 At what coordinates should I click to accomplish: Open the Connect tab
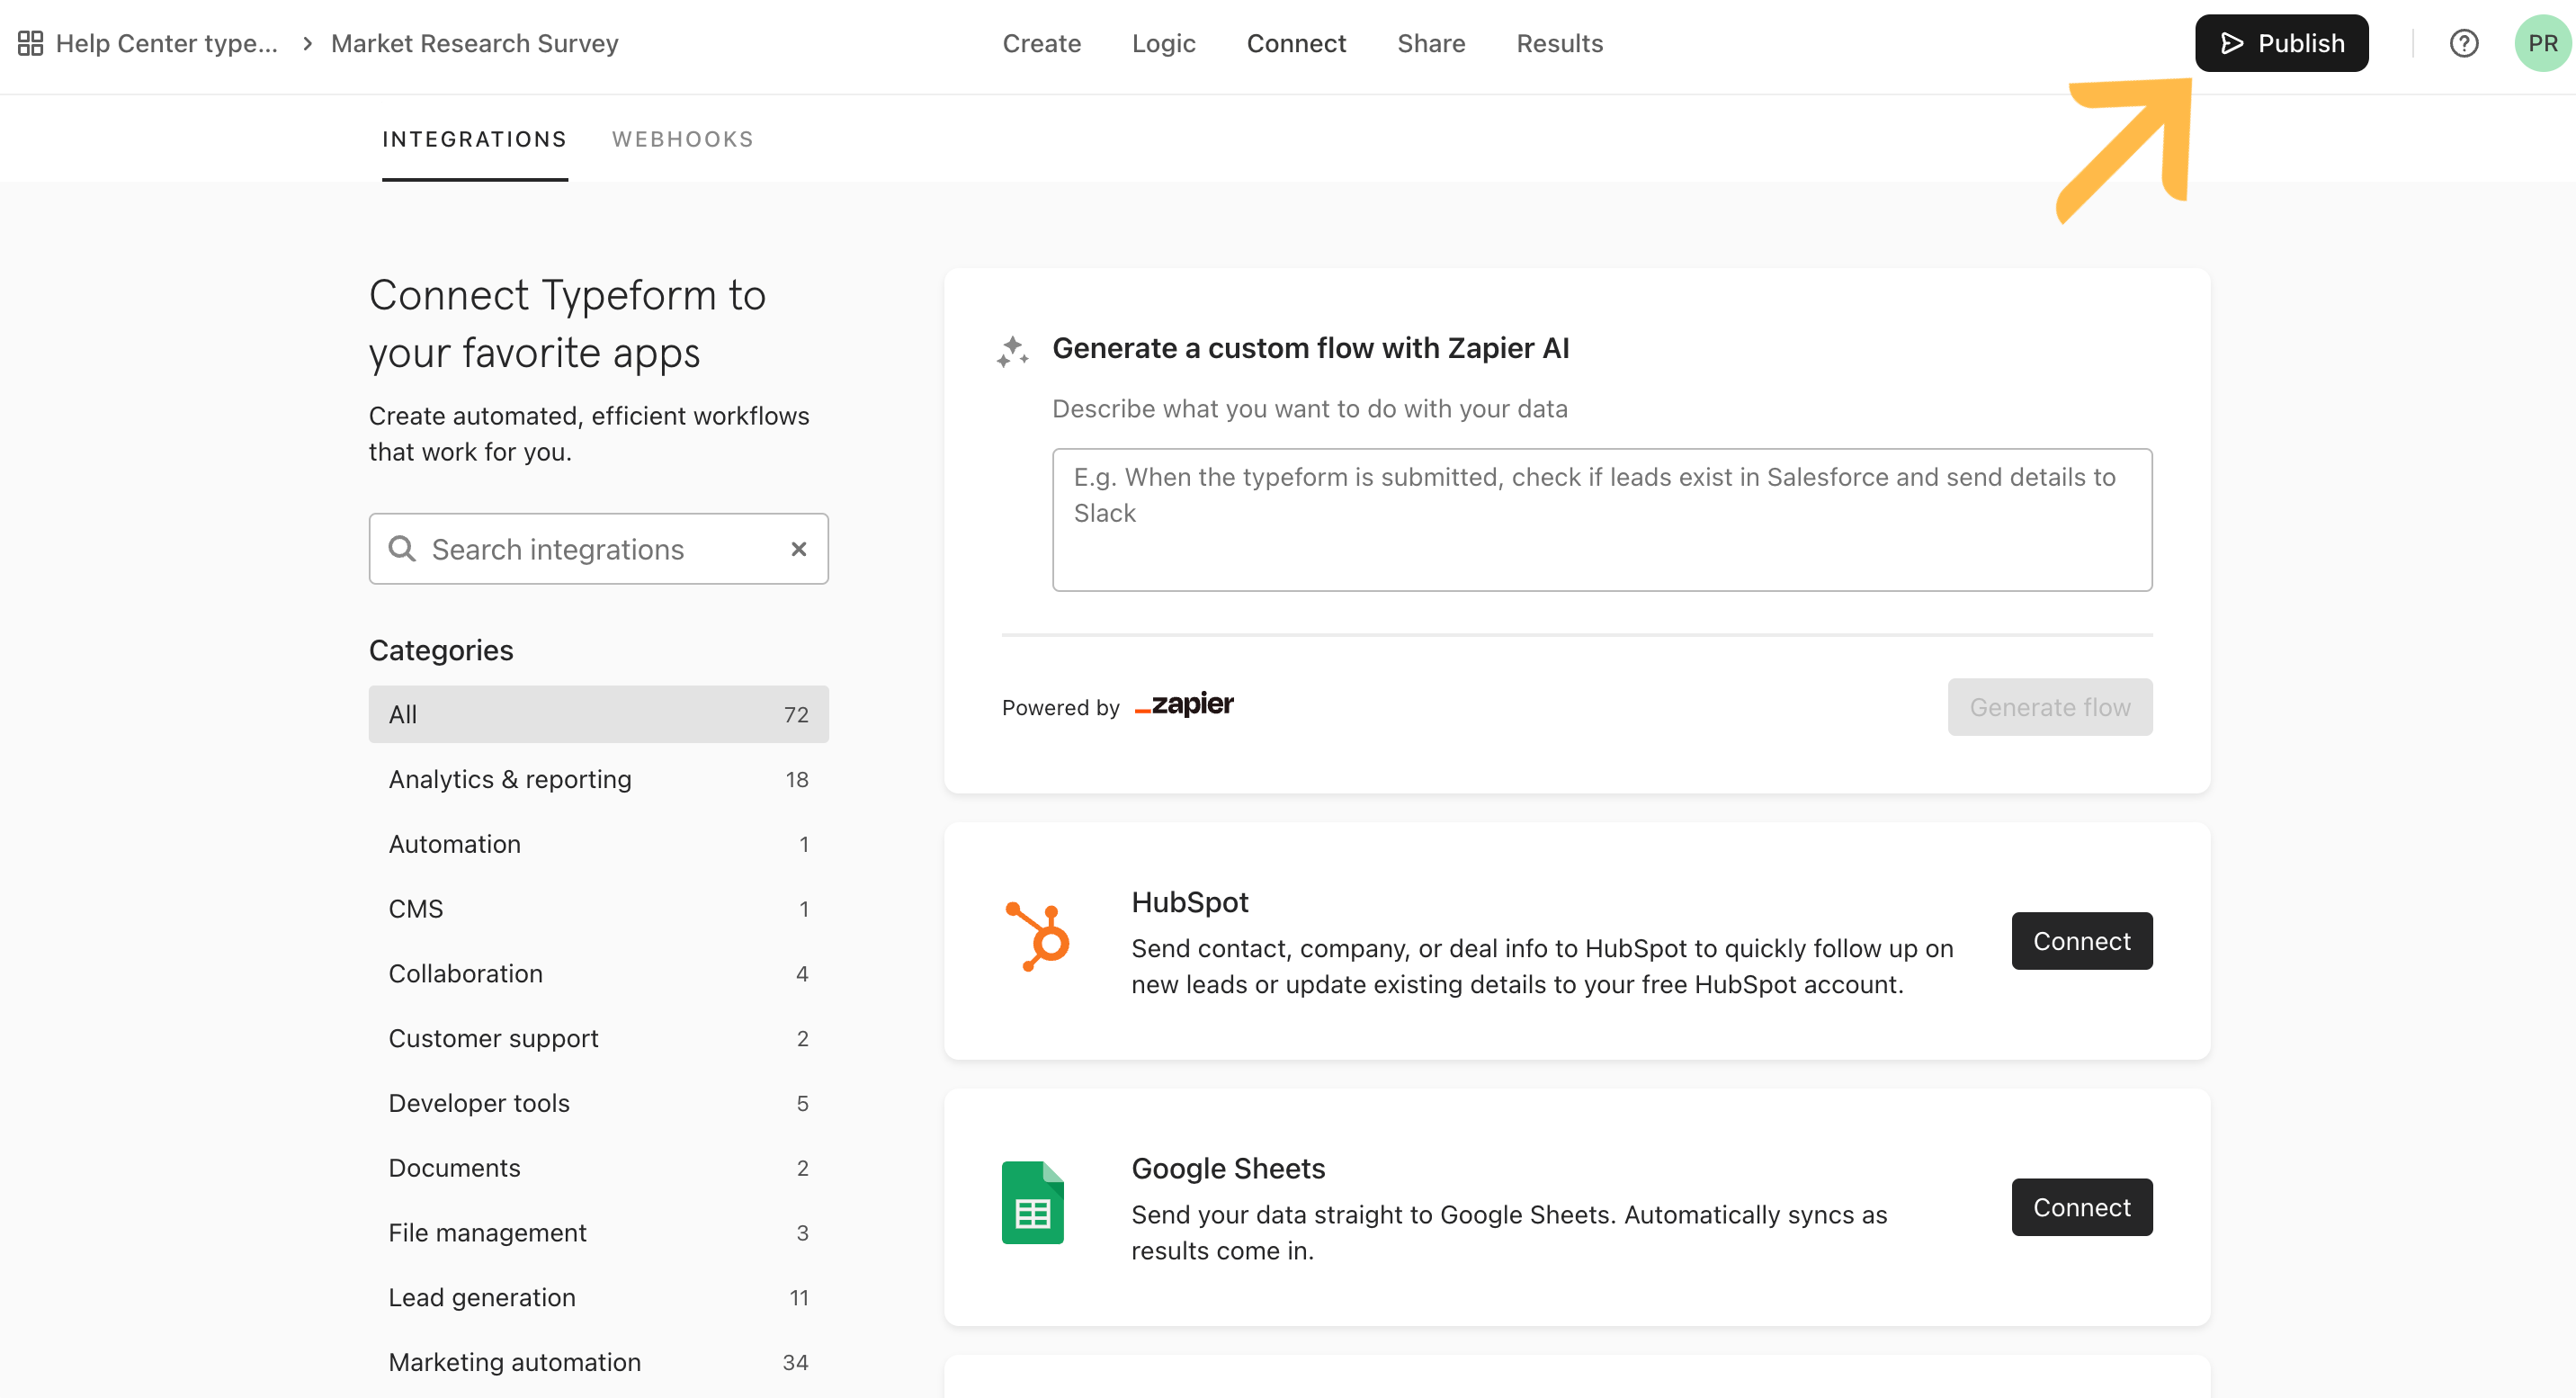[1296, 43]
